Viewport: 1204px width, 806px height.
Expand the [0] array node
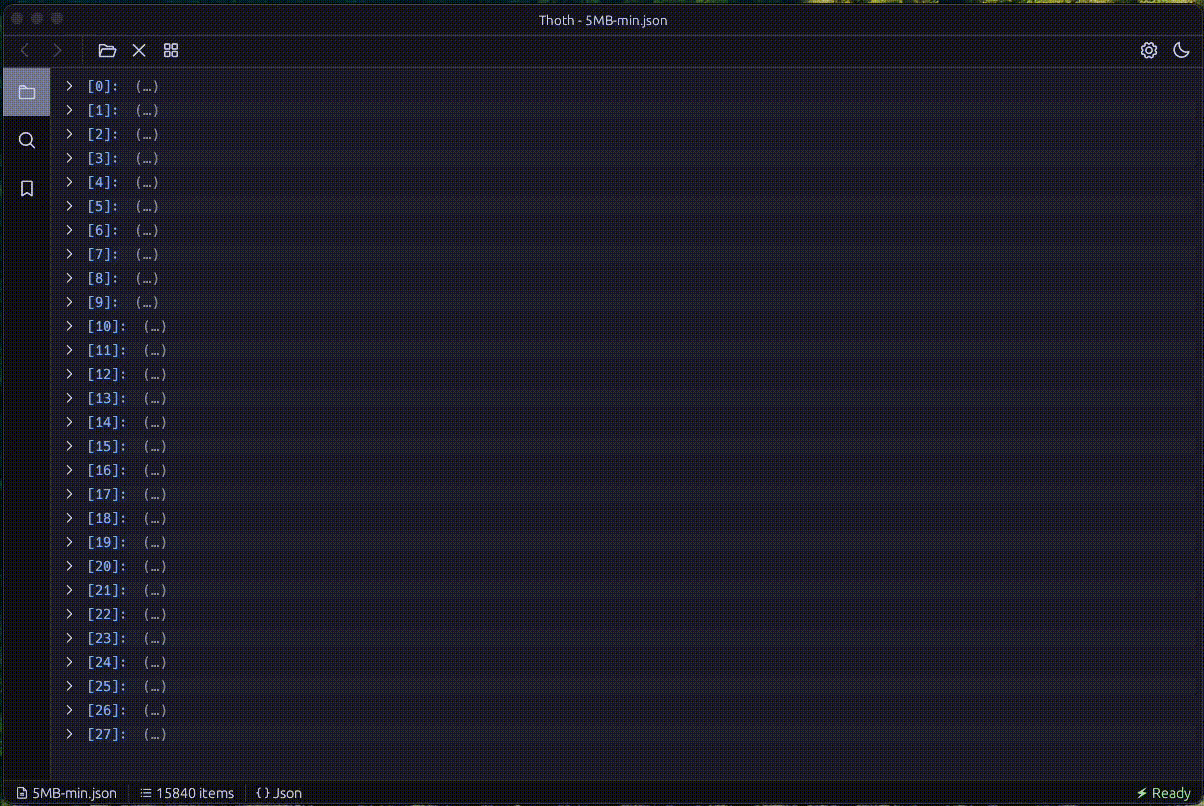tap(69, 86)
